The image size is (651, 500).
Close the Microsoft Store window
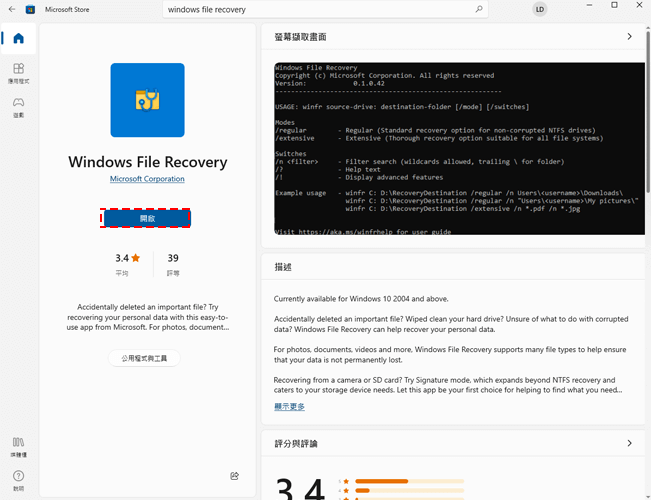coord(639,5)
